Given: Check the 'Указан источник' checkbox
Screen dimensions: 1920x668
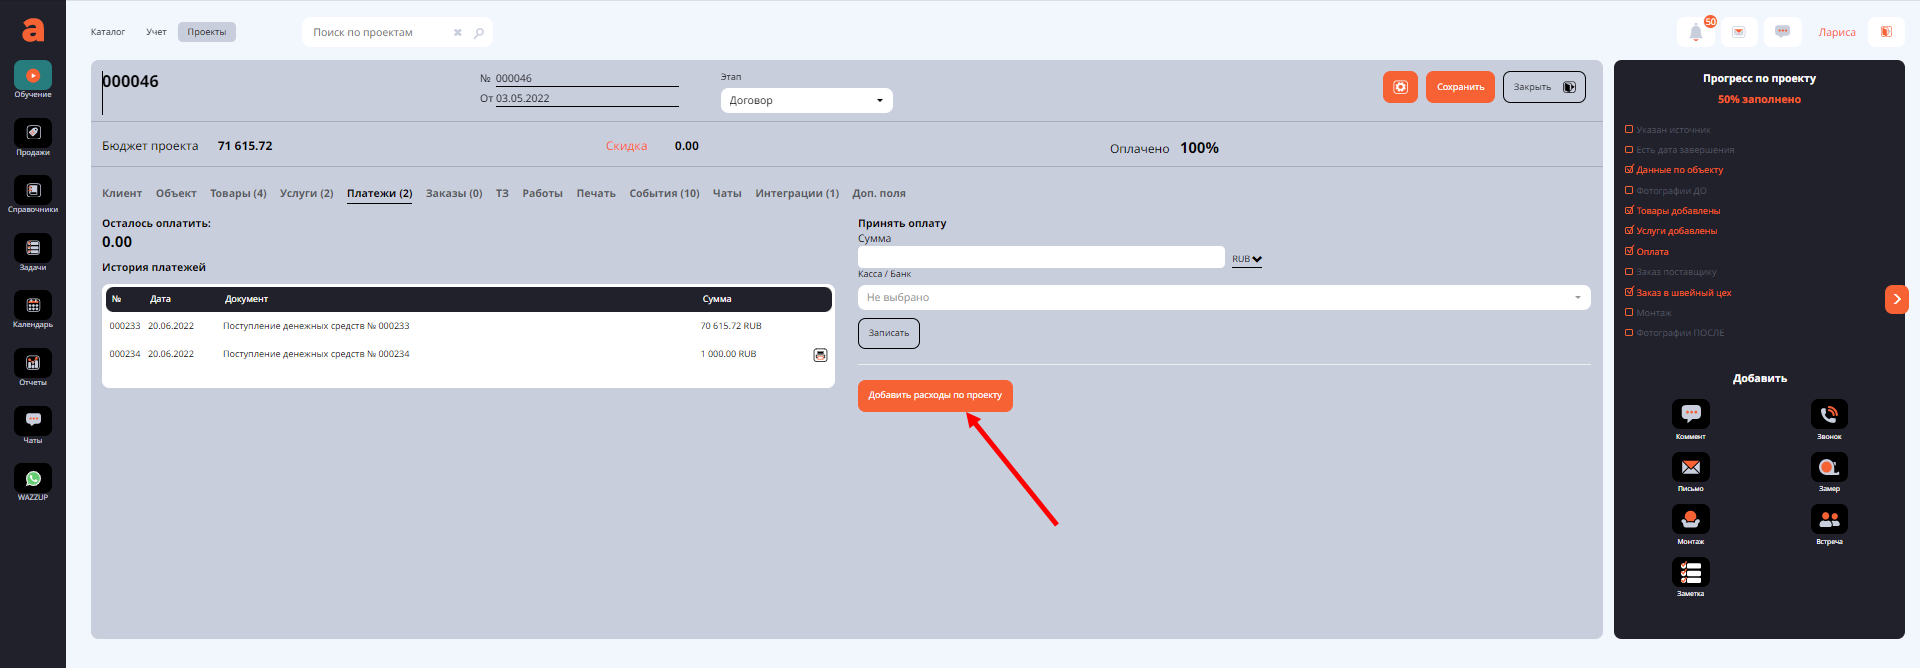Looking at the screenshot, I should [x=1629, y=130].
